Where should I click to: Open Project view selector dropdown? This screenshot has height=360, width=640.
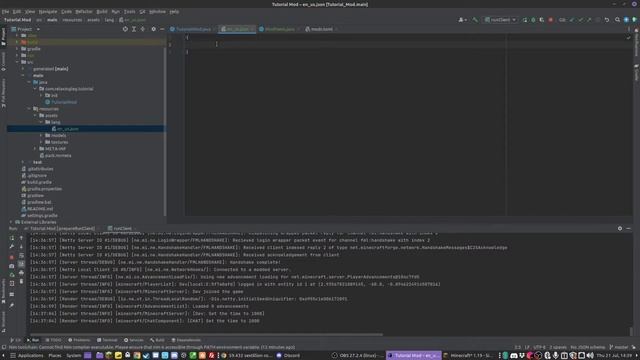pyautogui.click(x=26, y=29)
